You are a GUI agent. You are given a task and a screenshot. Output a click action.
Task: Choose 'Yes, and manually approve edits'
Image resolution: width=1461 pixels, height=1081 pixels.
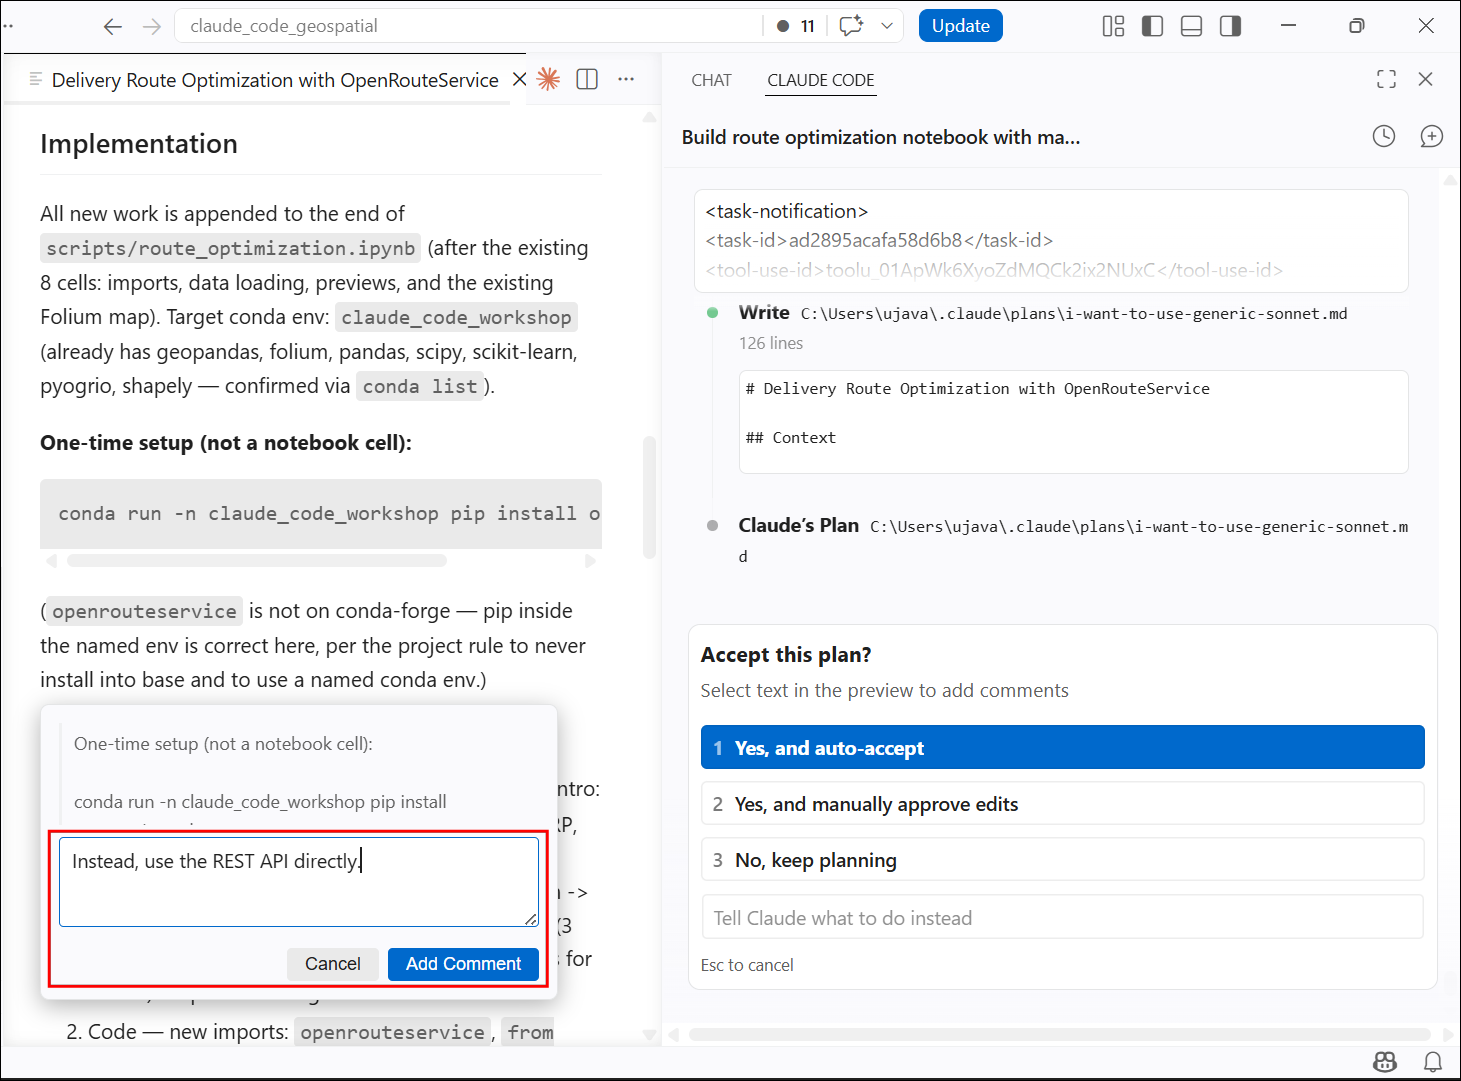tap(1062, 804)
